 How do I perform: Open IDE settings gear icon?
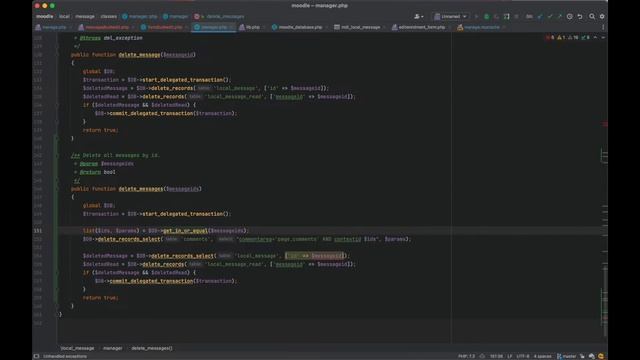click(602, 16)
